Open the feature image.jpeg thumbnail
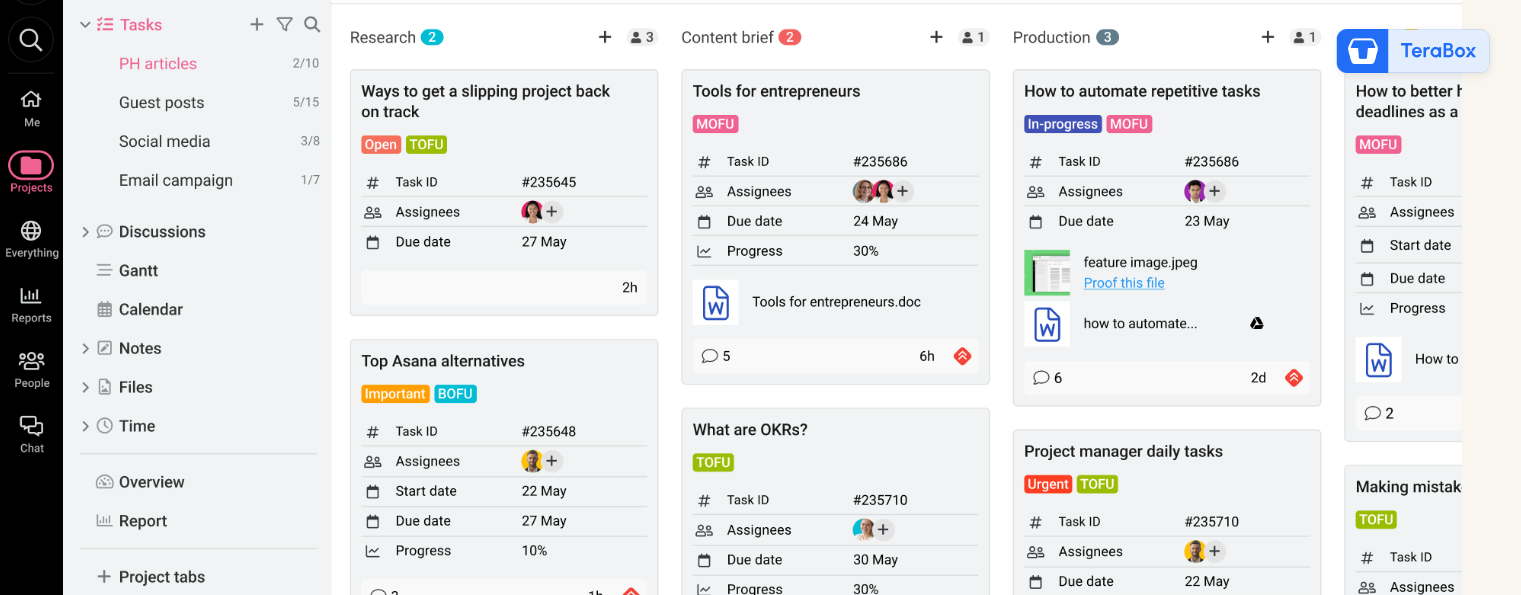Screen dimensions: 1521x595 tap(1047, 273)
